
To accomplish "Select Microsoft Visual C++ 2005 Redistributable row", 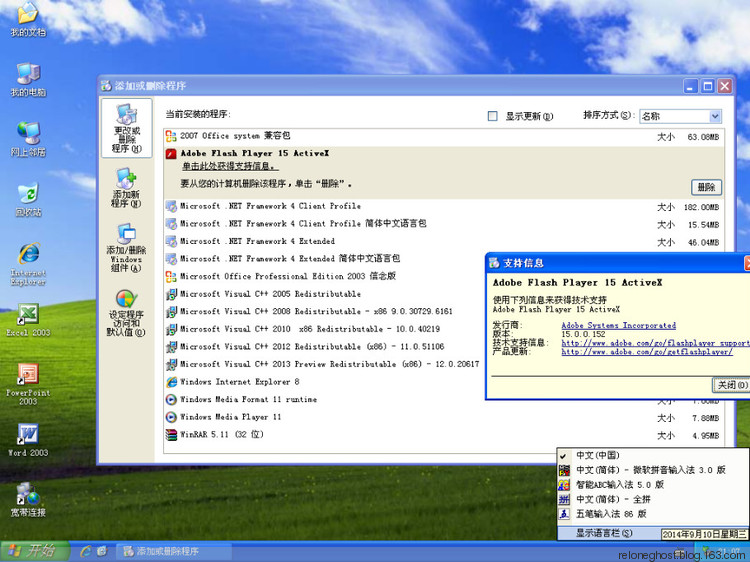I will [324, 294].
